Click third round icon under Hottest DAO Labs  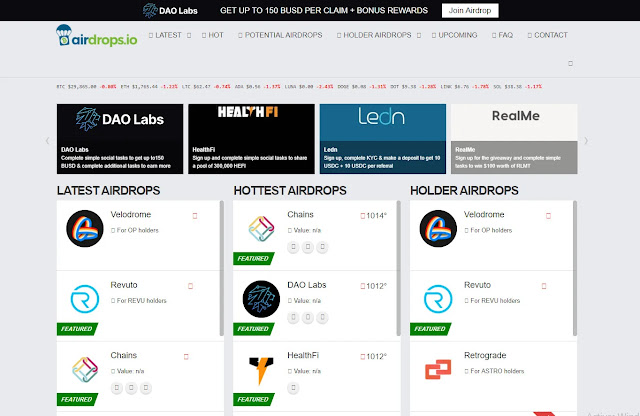pos(322,317)
